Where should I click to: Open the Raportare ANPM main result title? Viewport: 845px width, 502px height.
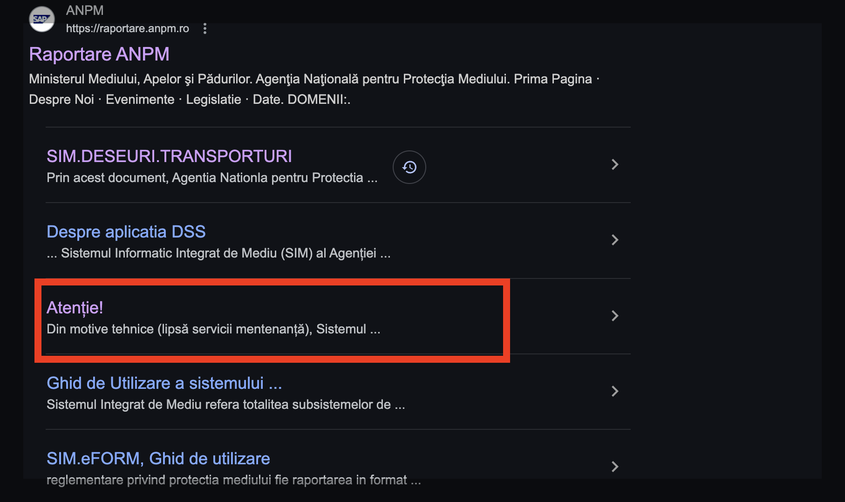pos(99,54)
